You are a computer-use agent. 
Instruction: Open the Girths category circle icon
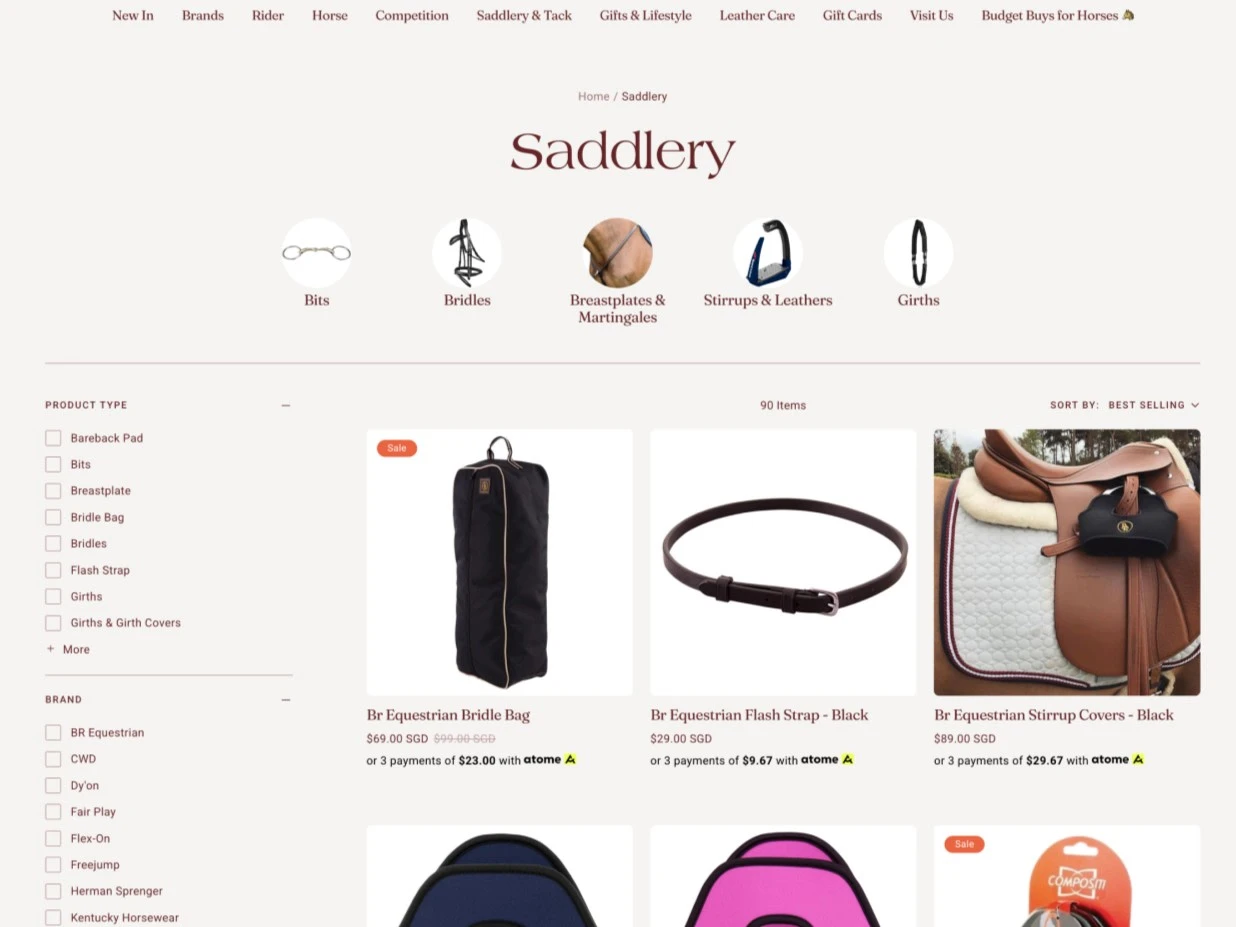pos(918,253)
